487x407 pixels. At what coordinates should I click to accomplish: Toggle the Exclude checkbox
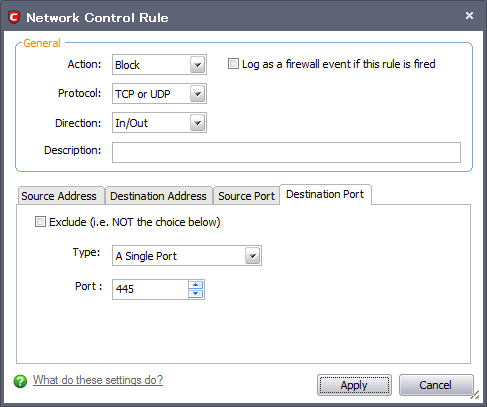pos(40,222)
